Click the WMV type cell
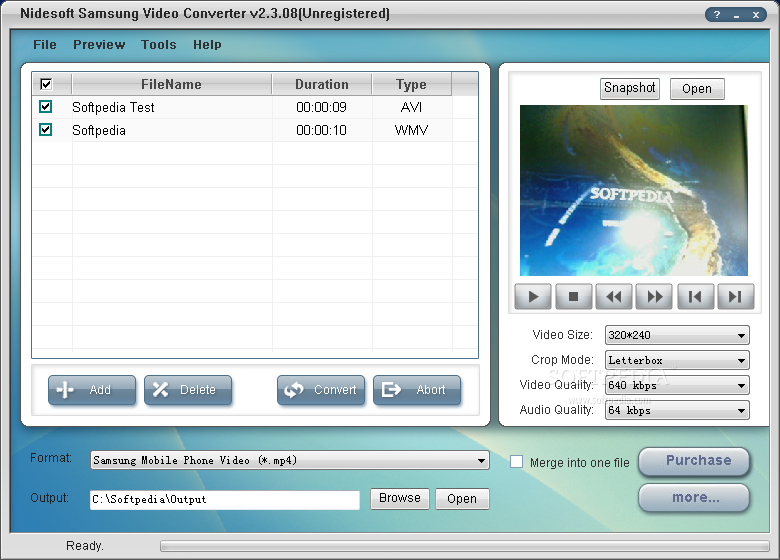Screen dimensions: 780x560 click(411, 130)
